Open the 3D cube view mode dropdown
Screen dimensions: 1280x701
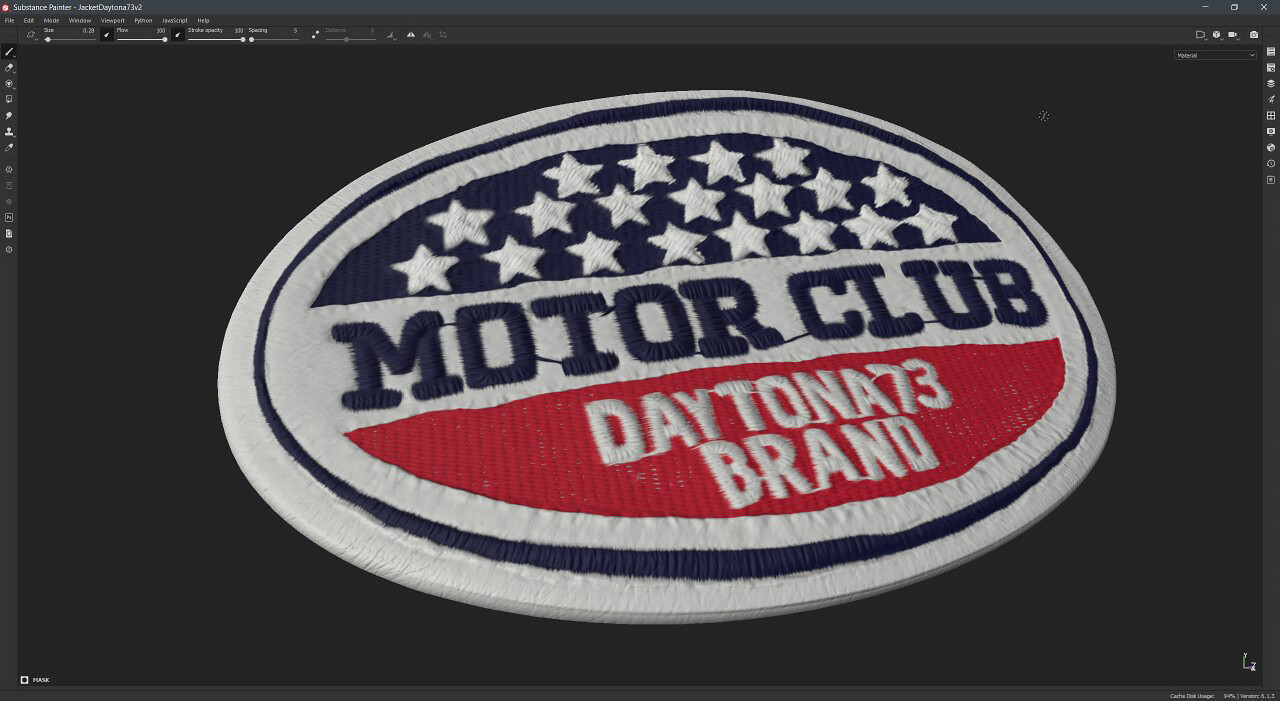[1218, 34]
